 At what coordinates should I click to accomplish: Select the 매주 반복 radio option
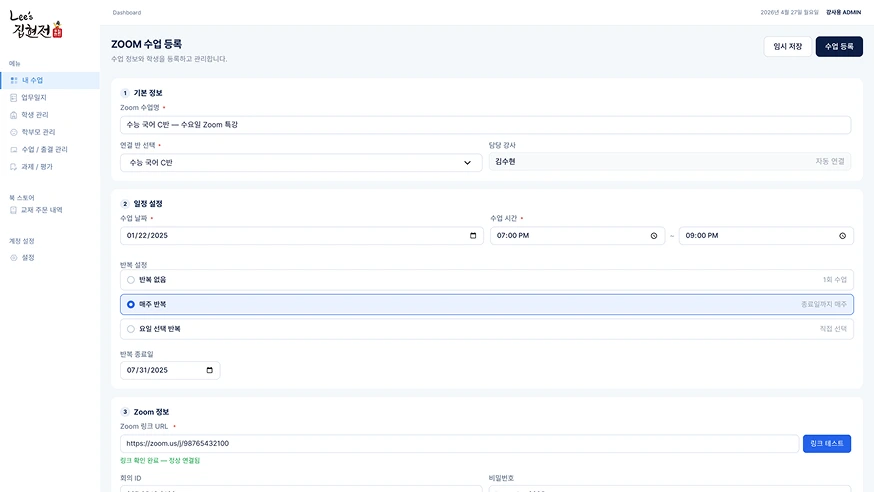[x=130, y=304]
